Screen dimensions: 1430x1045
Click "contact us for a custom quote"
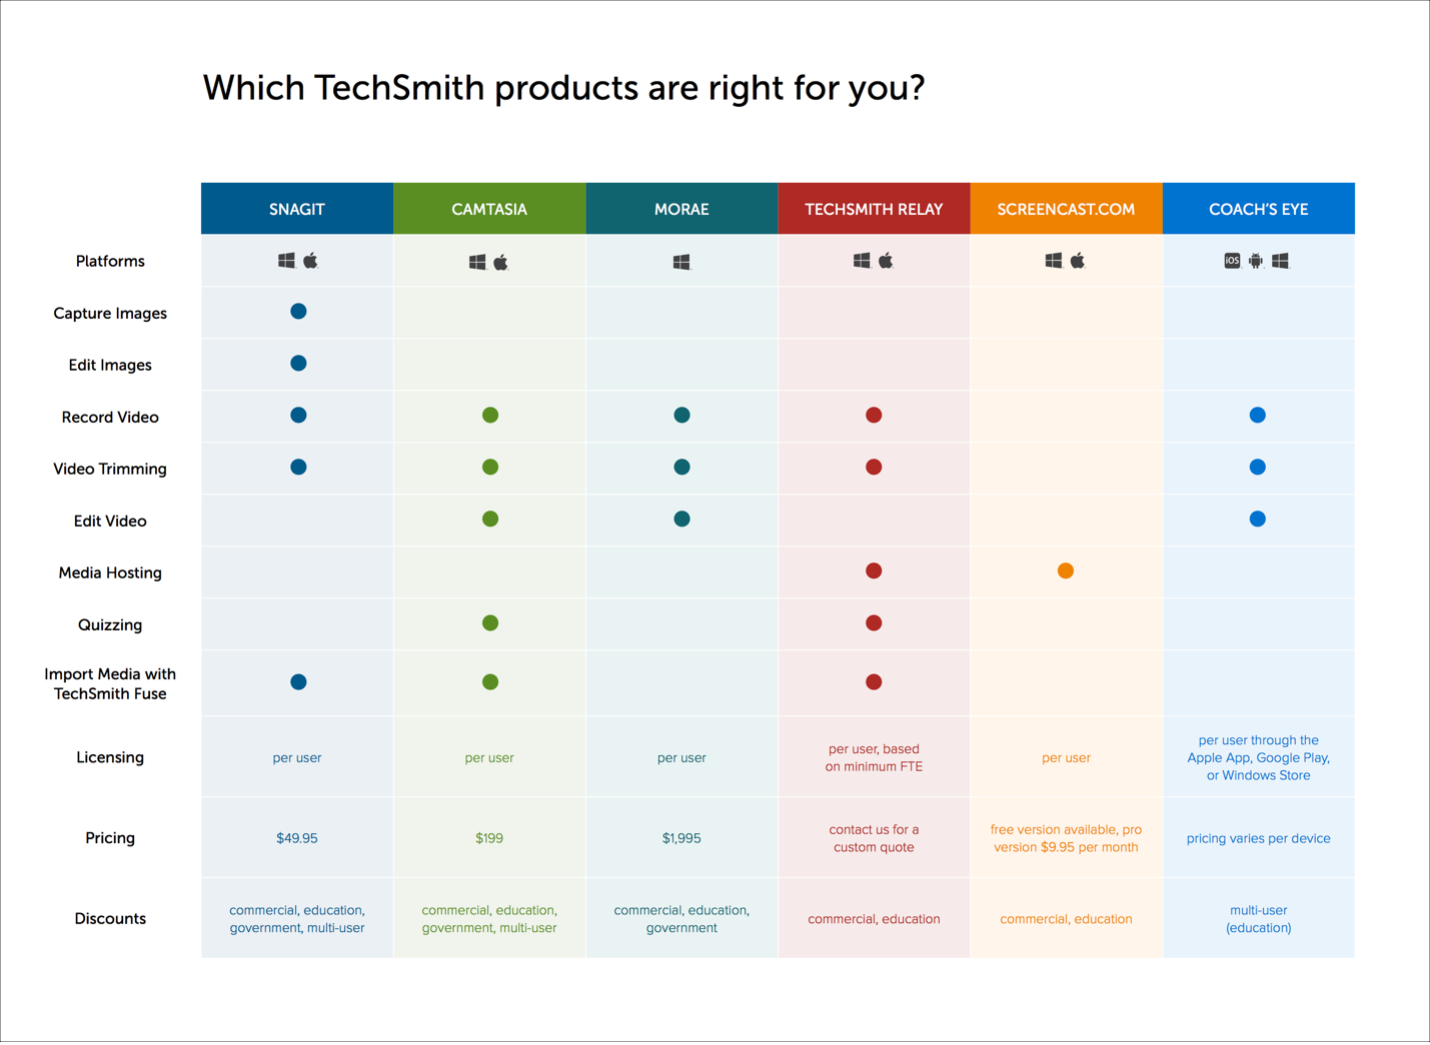[874, 838]
